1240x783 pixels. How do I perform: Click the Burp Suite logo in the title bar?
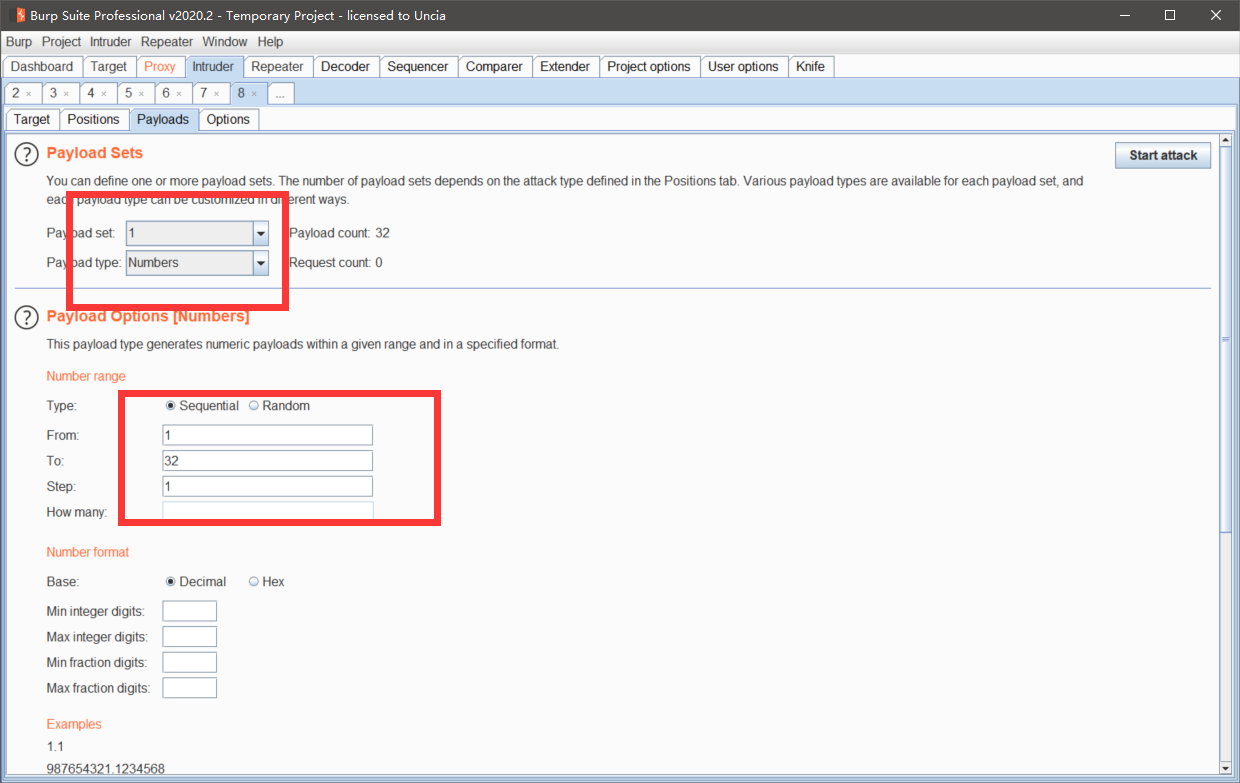(19, 15)
